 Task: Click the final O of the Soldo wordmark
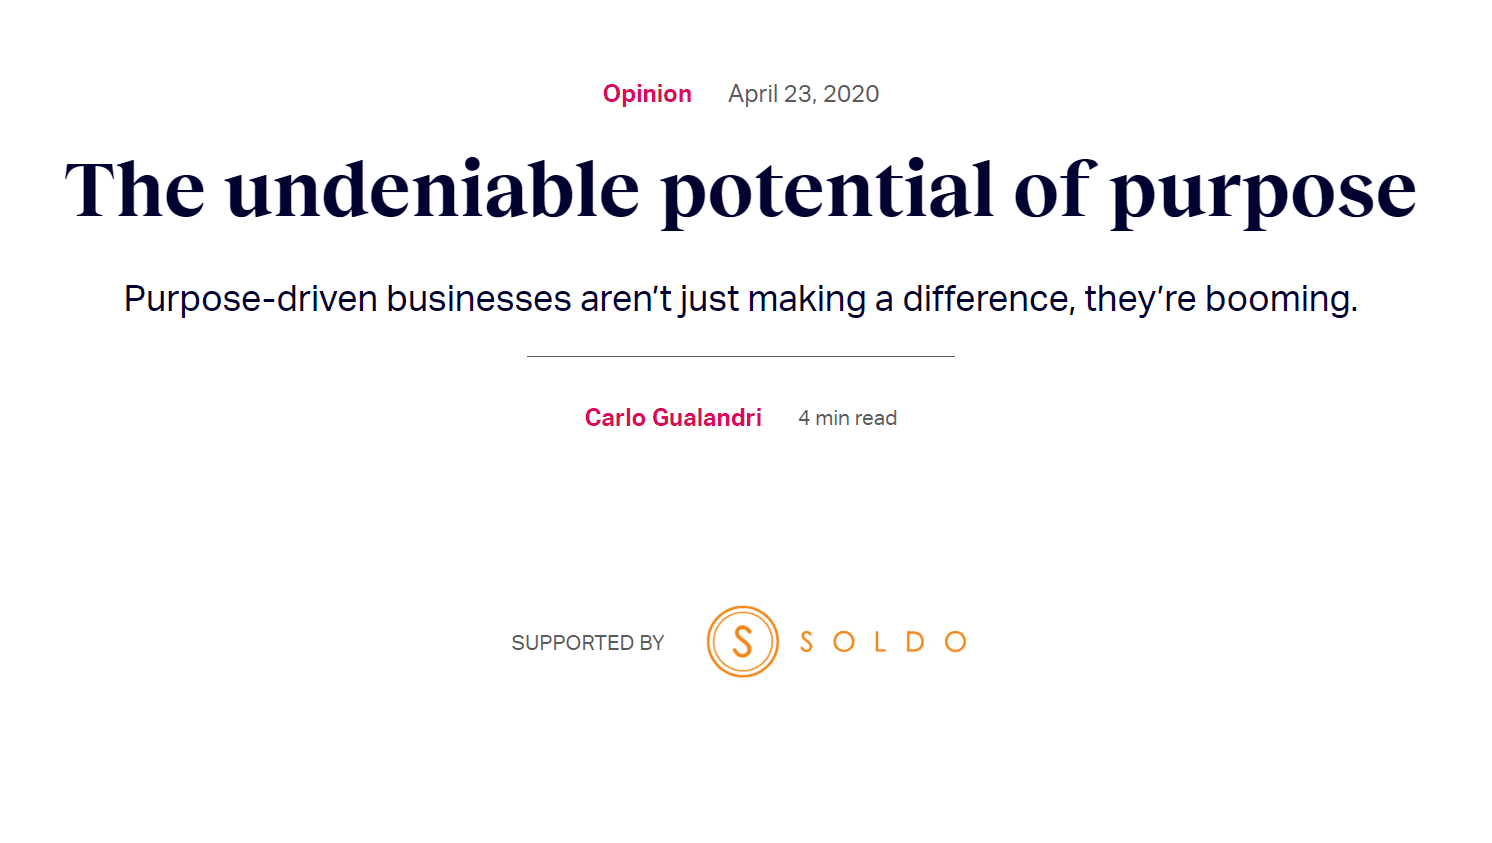click(955, 642)
